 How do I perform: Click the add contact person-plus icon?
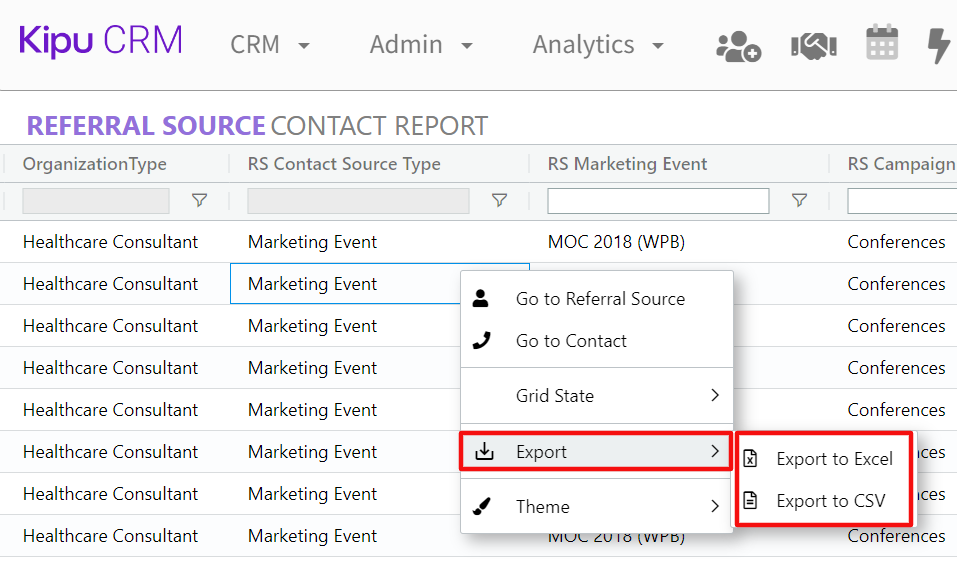pos(738,45)
